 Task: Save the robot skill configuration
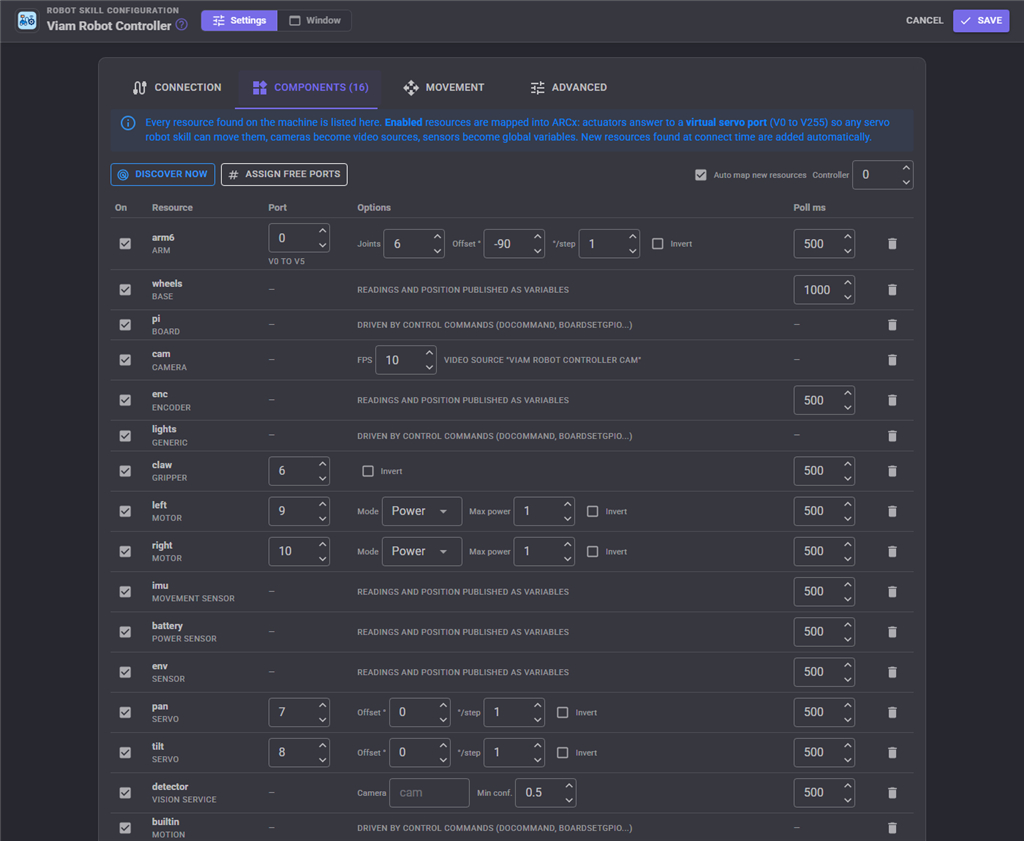pyautogui.click(x=981, y=20)
